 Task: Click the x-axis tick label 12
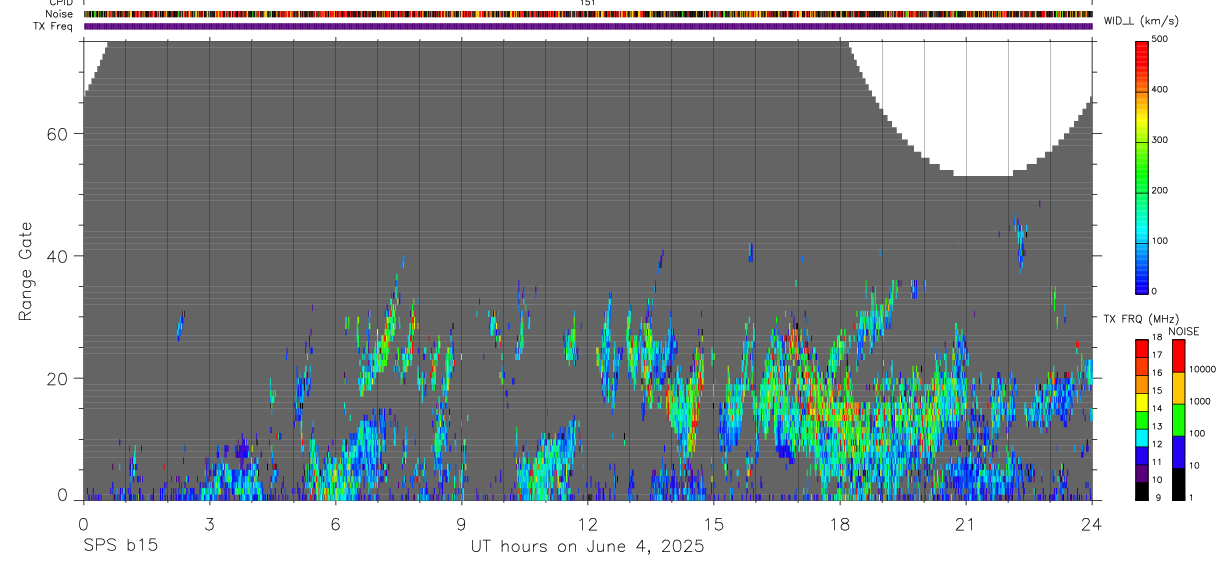tap(587, 524)
